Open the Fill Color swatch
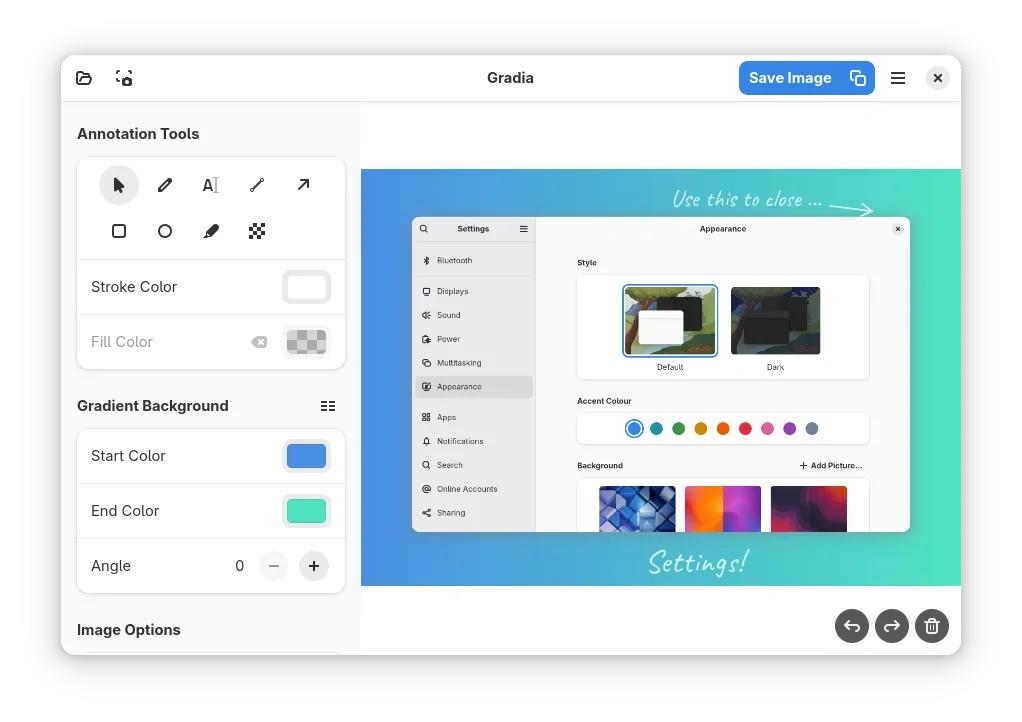 pos(306,342)
